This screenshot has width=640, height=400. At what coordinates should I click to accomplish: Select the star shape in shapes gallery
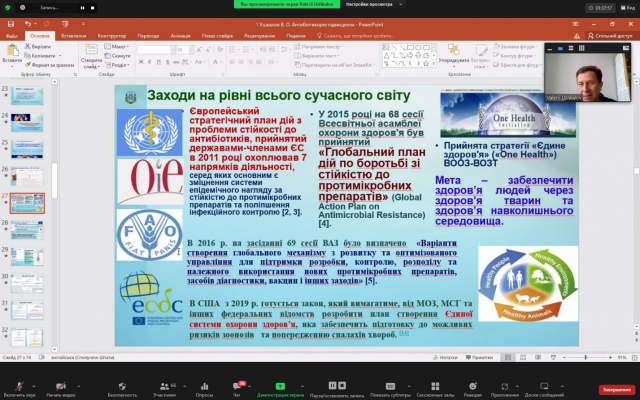426,64
